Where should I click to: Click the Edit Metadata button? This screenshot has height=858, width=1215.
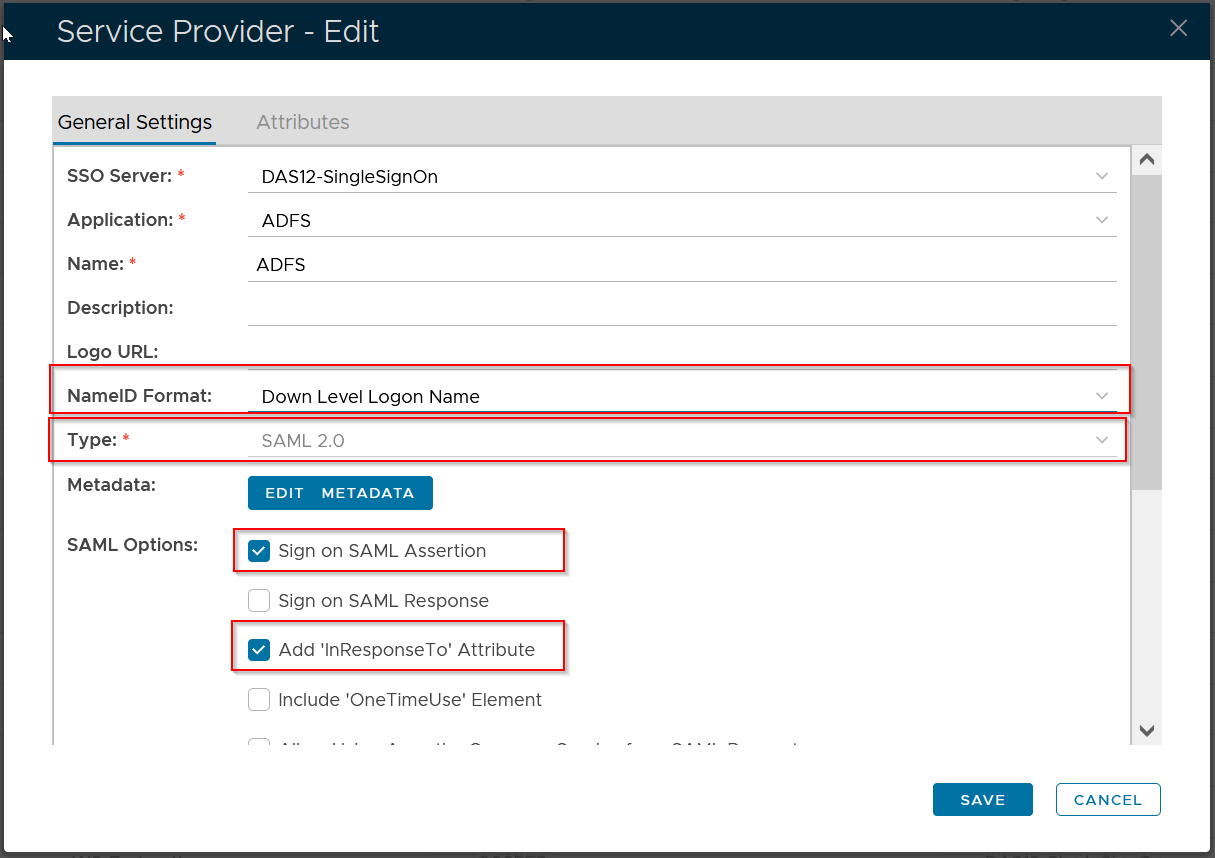340,493
